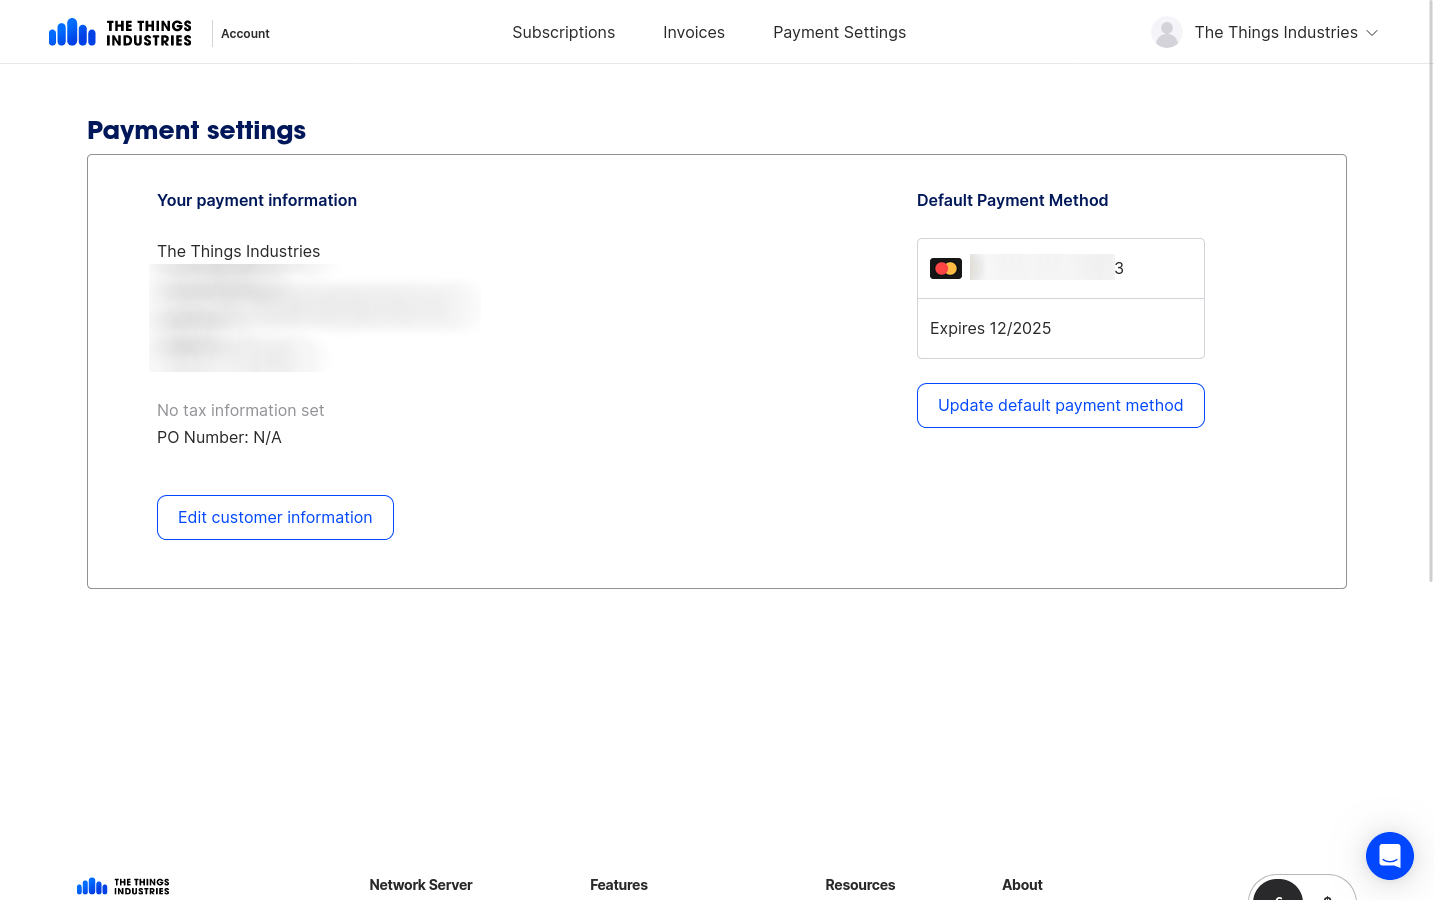Open the Intercom chat launcher bubble
The image size is (1434, 900).
point(1389,856)
